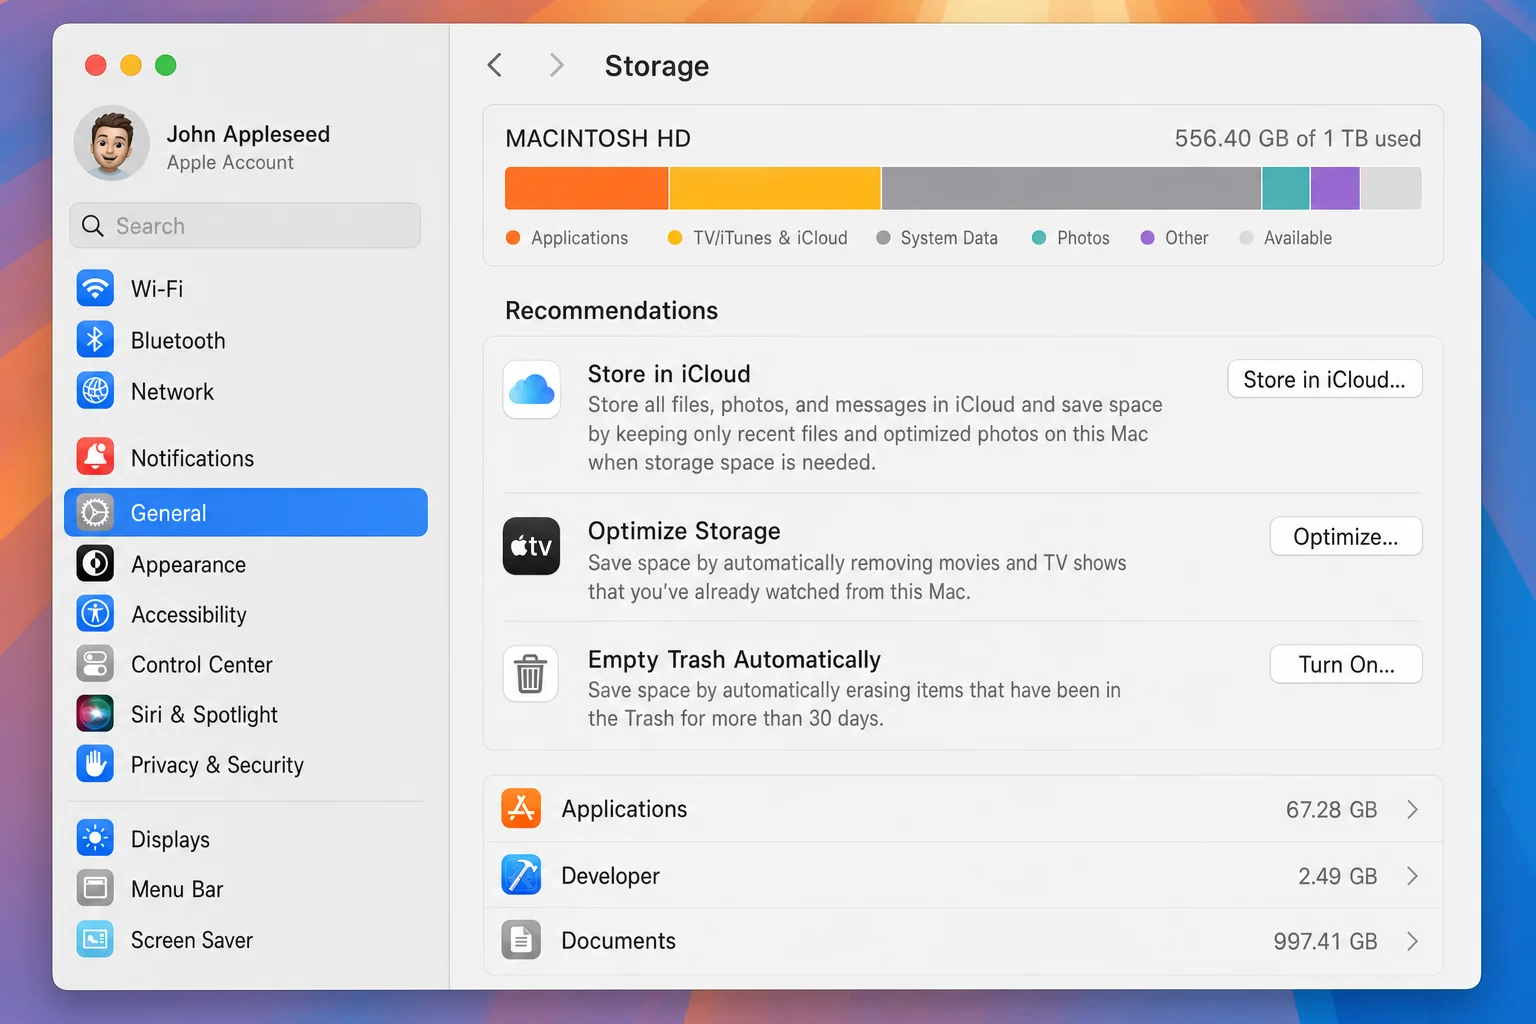
Task: Click the Appearance icon in sidebar
Action: tap(95, 564)
